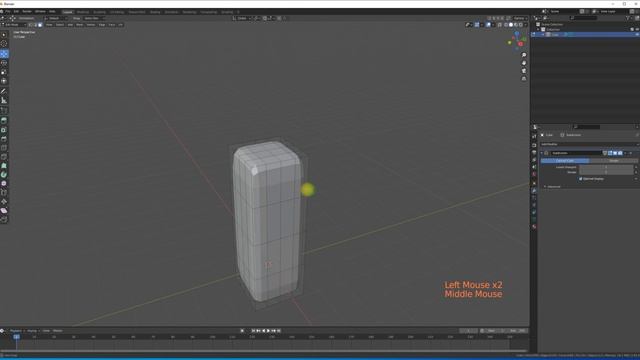The image size is (640, 360).
Task: Open the Modifier properties wrench tab
Action: (x=534, y=191)
